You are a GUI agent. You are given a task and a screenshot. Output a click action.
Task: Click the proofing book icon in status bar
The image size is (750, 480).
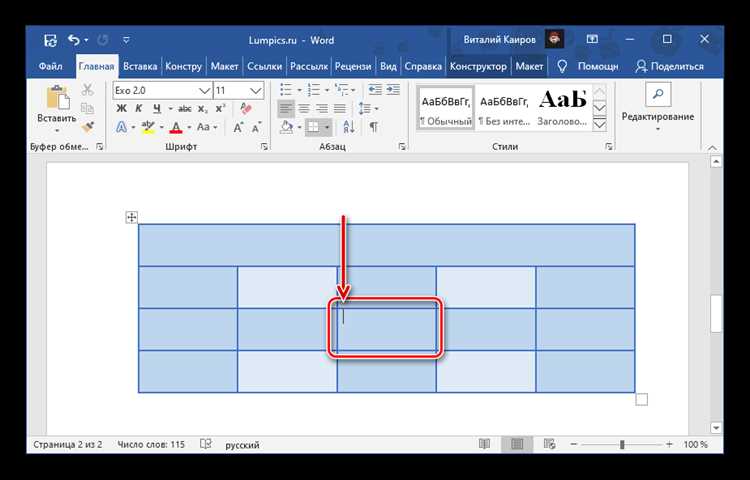coord(206,444)
